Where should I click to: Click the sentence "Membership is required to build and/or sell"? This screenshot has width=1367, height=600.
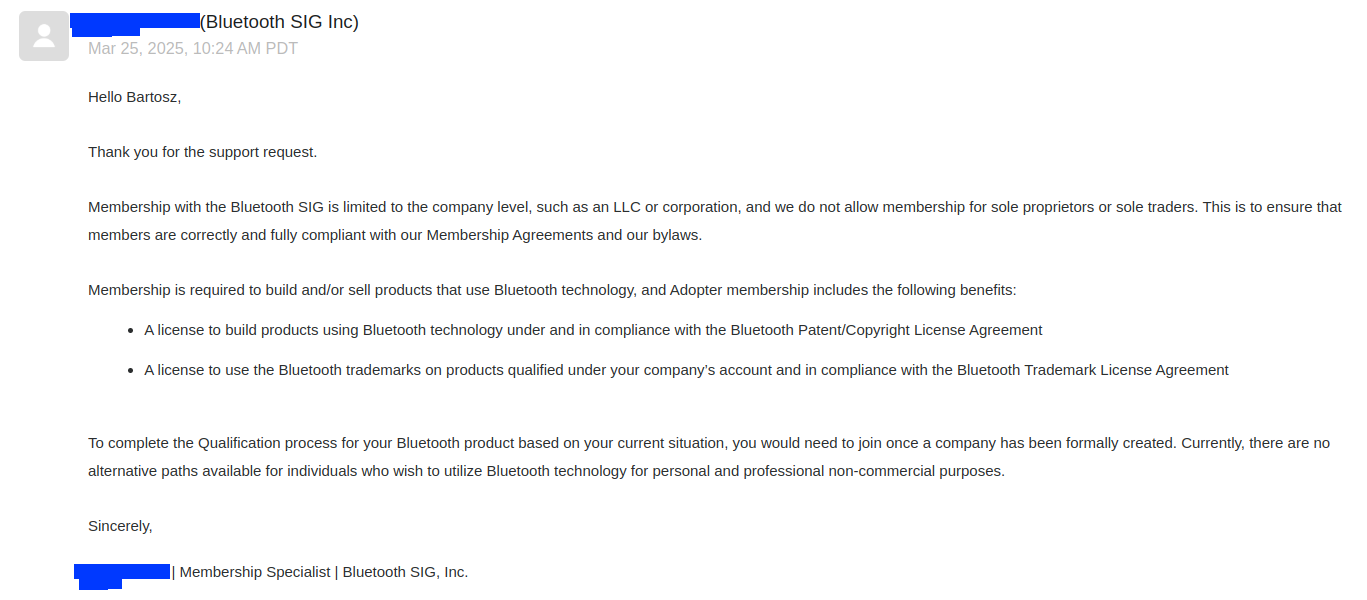(x=552, y=290)
